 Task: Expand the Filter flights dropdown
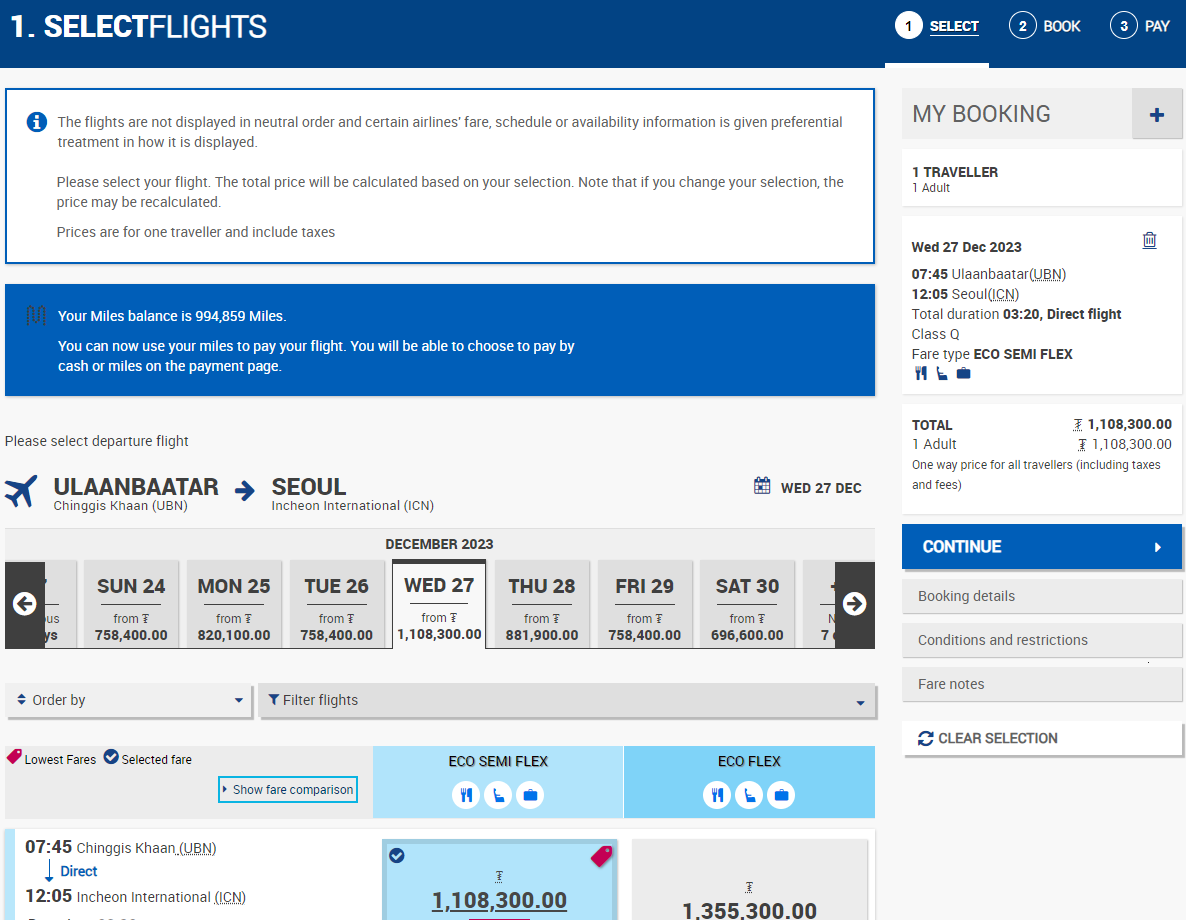tap(567, 701)
